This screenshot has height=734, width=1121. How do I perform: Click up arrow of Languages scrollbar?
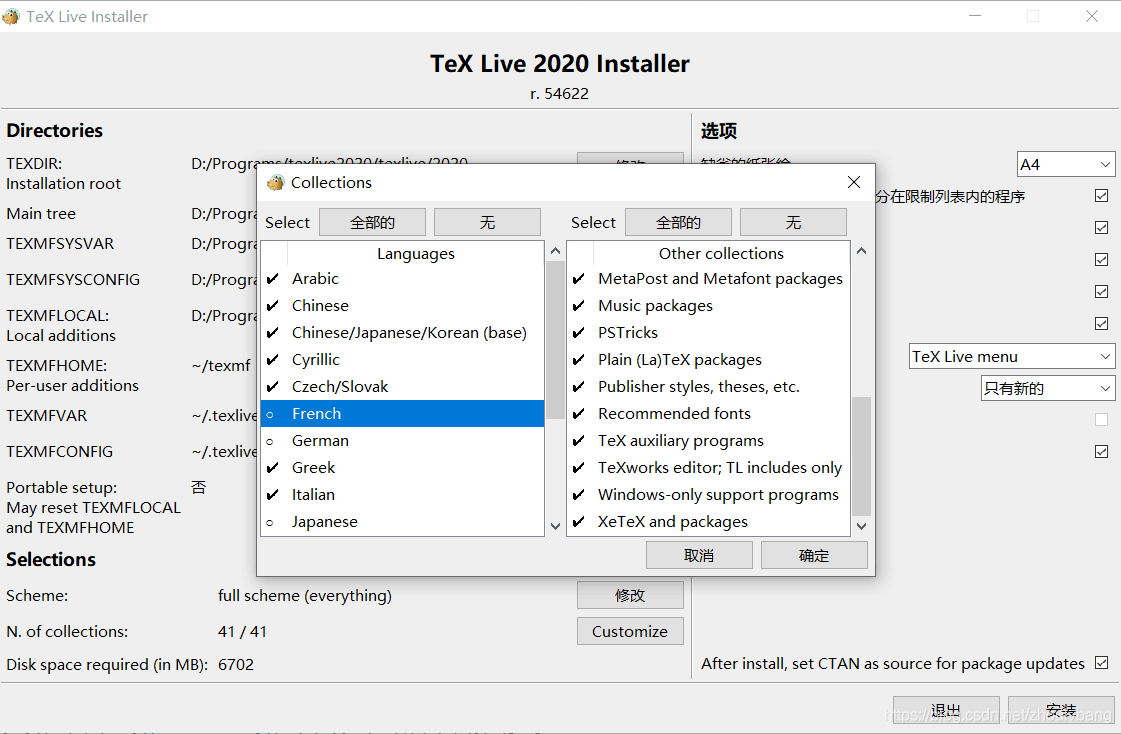click(x=555, y=252)
